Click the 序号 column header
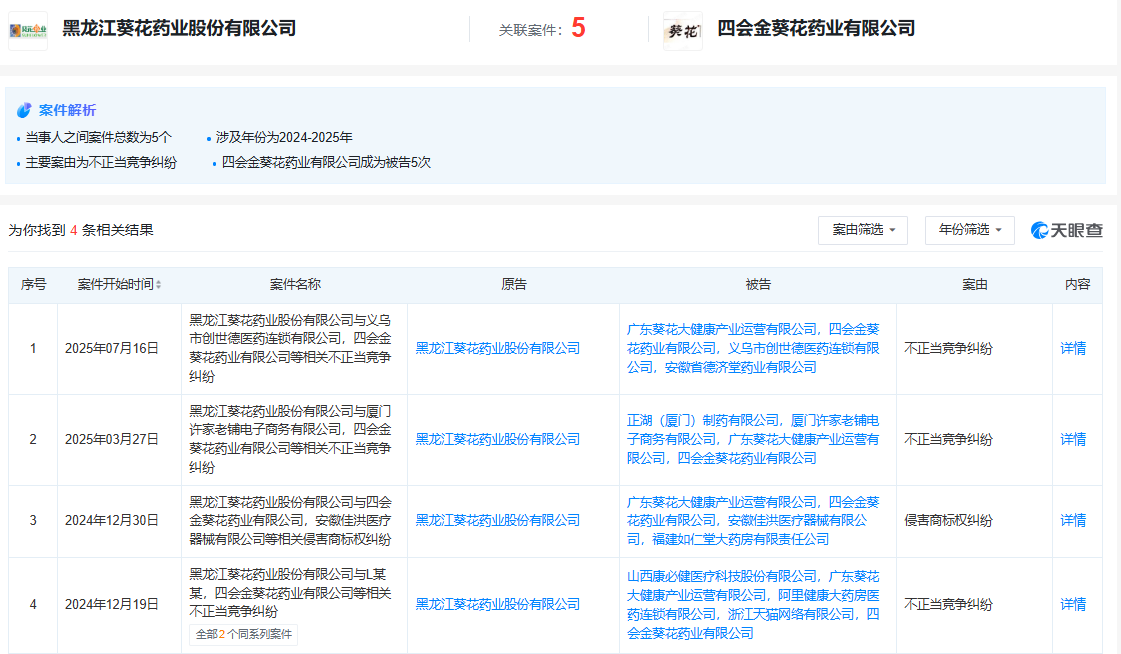The width and height of the screenshot is (1121, 654). tap(33, 284)
